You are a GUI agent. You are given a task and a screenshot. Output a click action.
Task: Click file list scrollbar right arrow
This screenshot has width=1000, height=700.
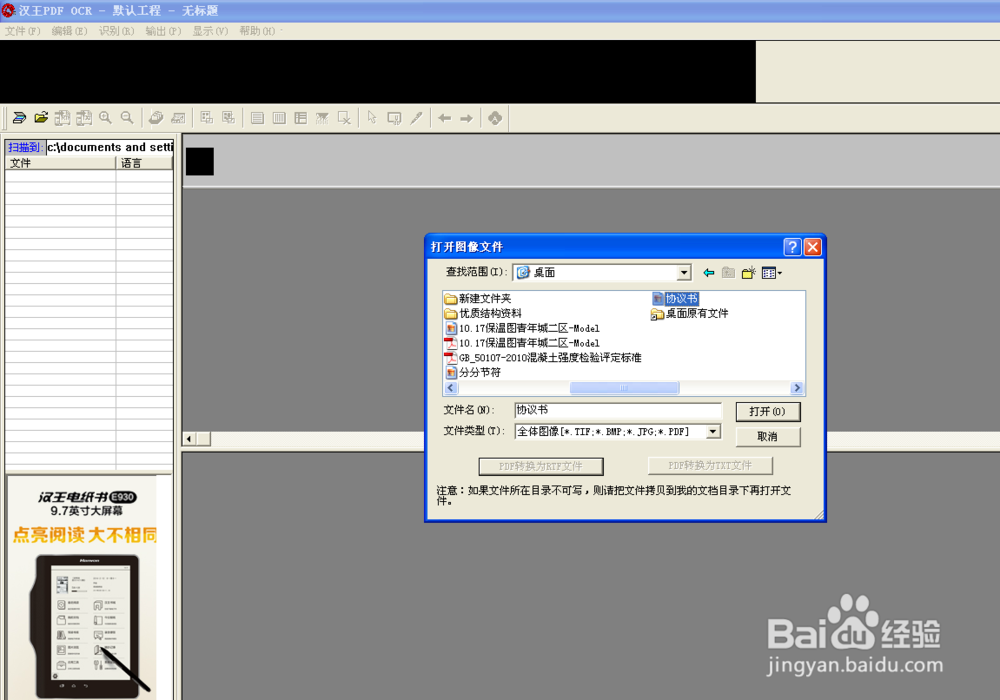point(797,388)
